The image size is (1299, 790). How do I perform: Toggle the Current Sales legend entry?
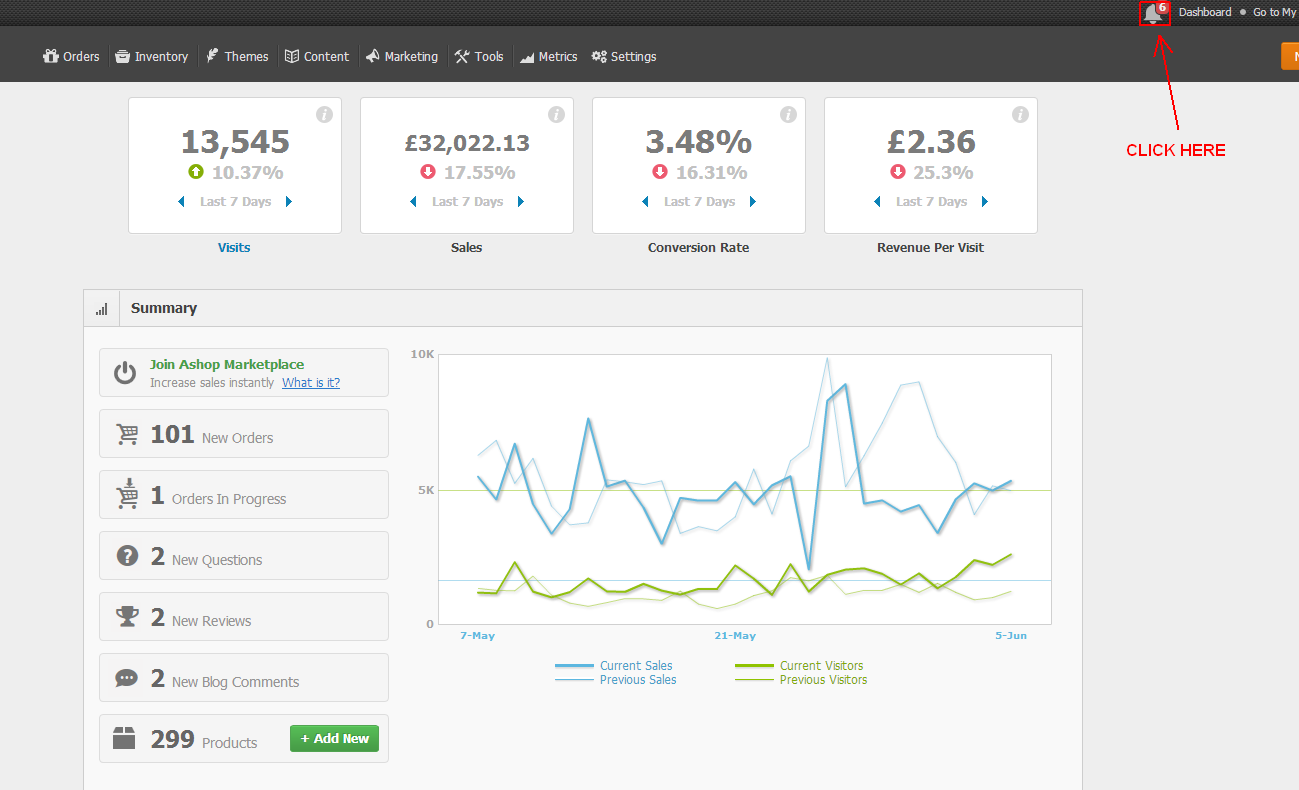614,666
